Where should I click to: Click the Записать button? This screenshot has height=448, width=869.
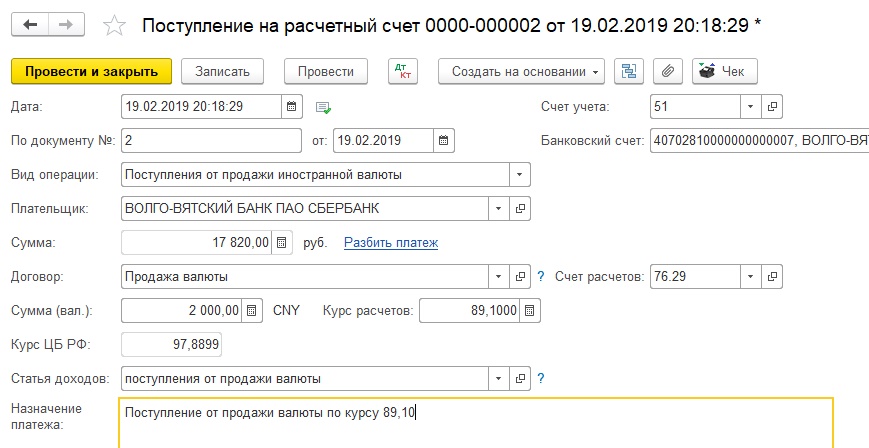(x=229, y=71)
